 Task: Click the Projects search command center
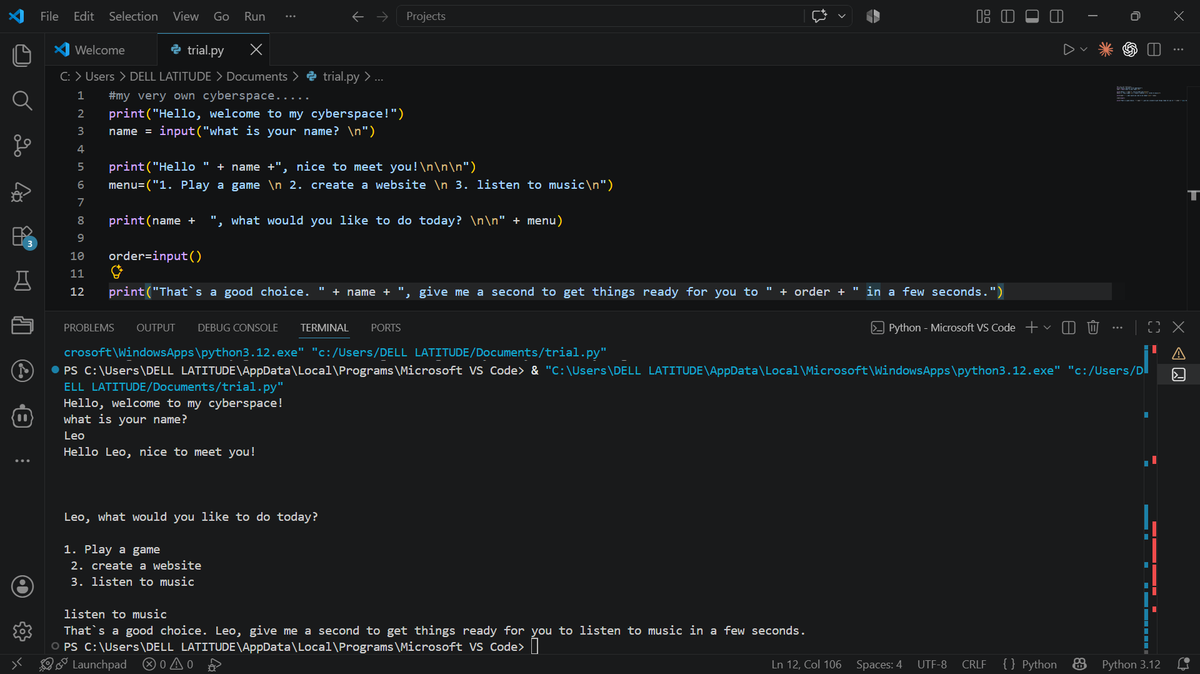tap(599, 16)
